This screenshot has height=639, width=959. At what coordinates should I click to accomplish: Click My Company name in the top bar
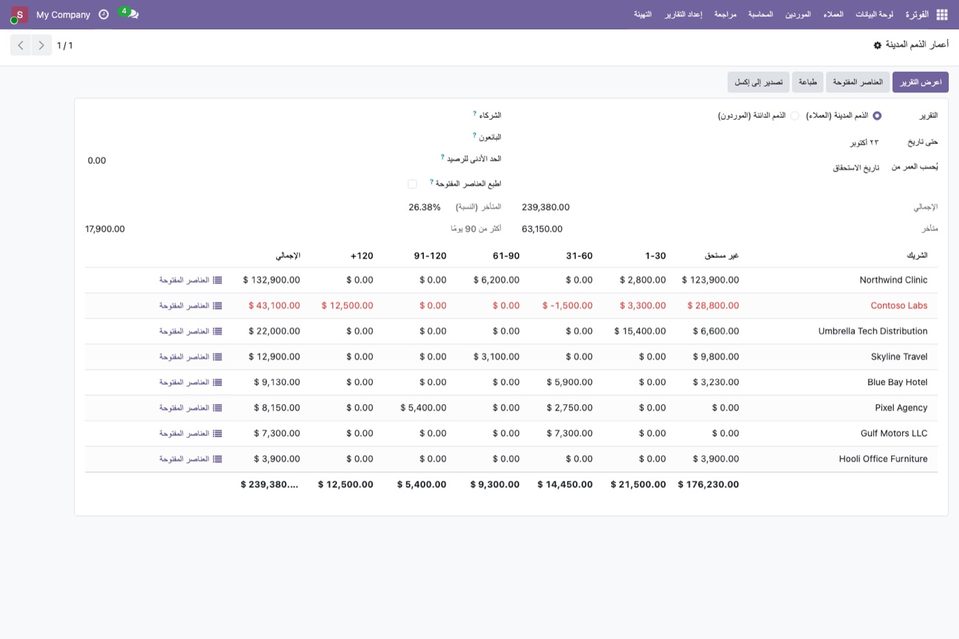tap(63, 15)
